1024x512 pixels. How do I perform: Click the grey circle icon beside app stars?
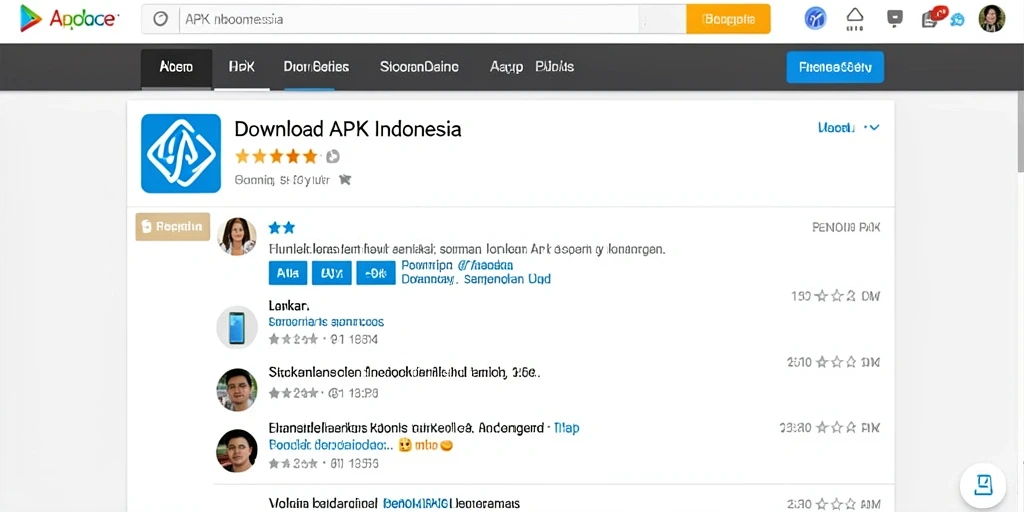(x=333, y=156)
